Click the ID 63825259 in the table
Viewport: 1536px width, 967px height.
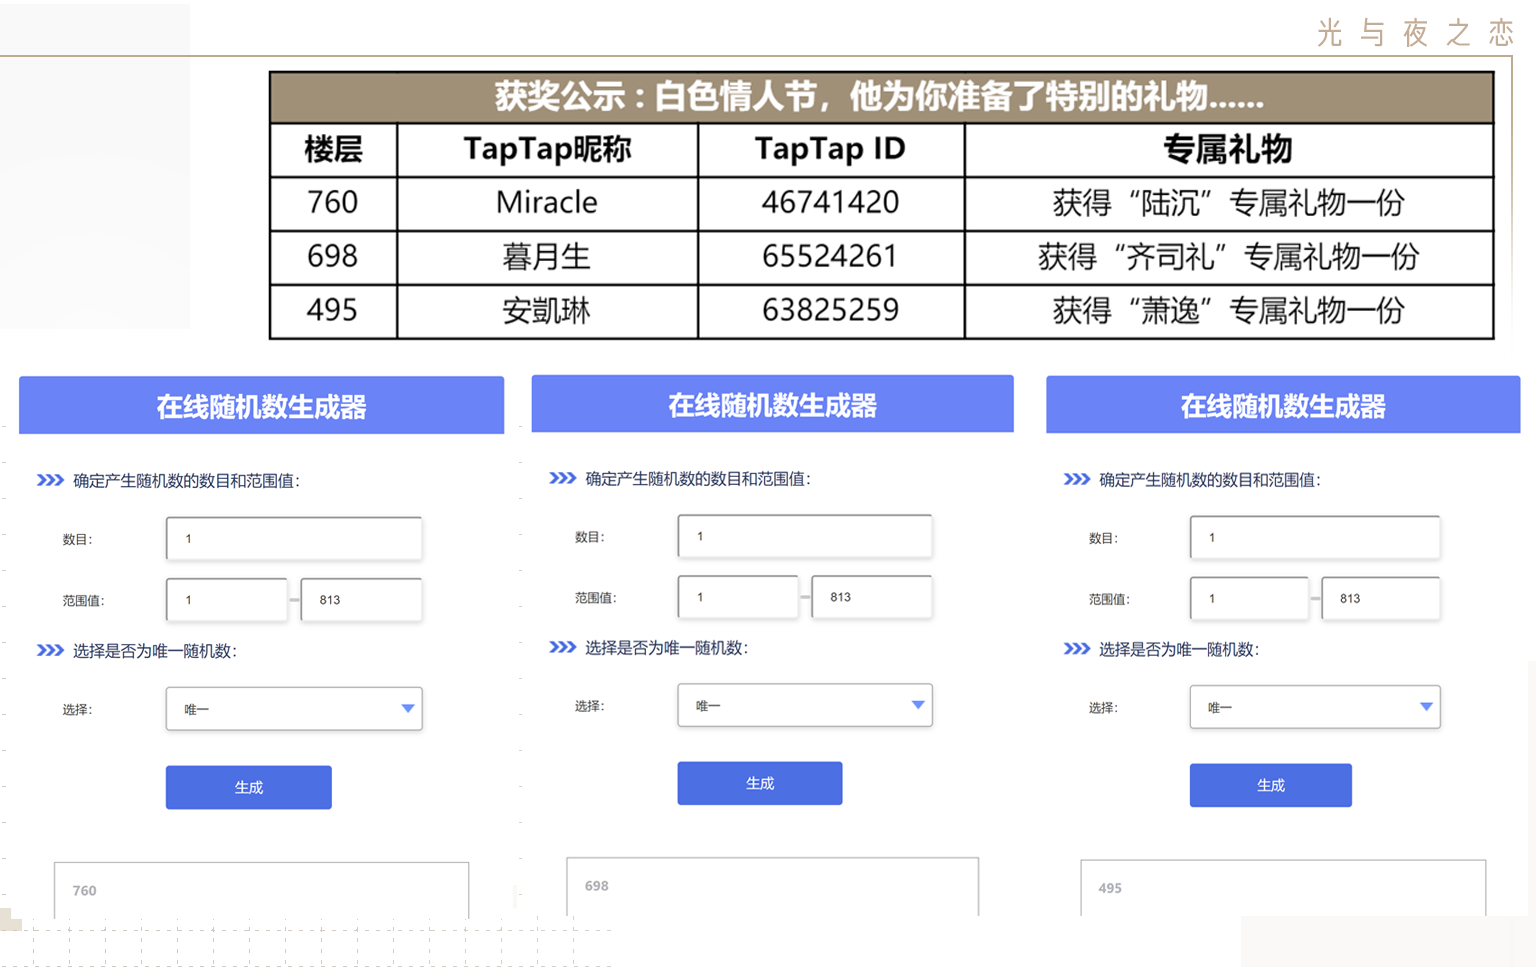tap(830, 311)
